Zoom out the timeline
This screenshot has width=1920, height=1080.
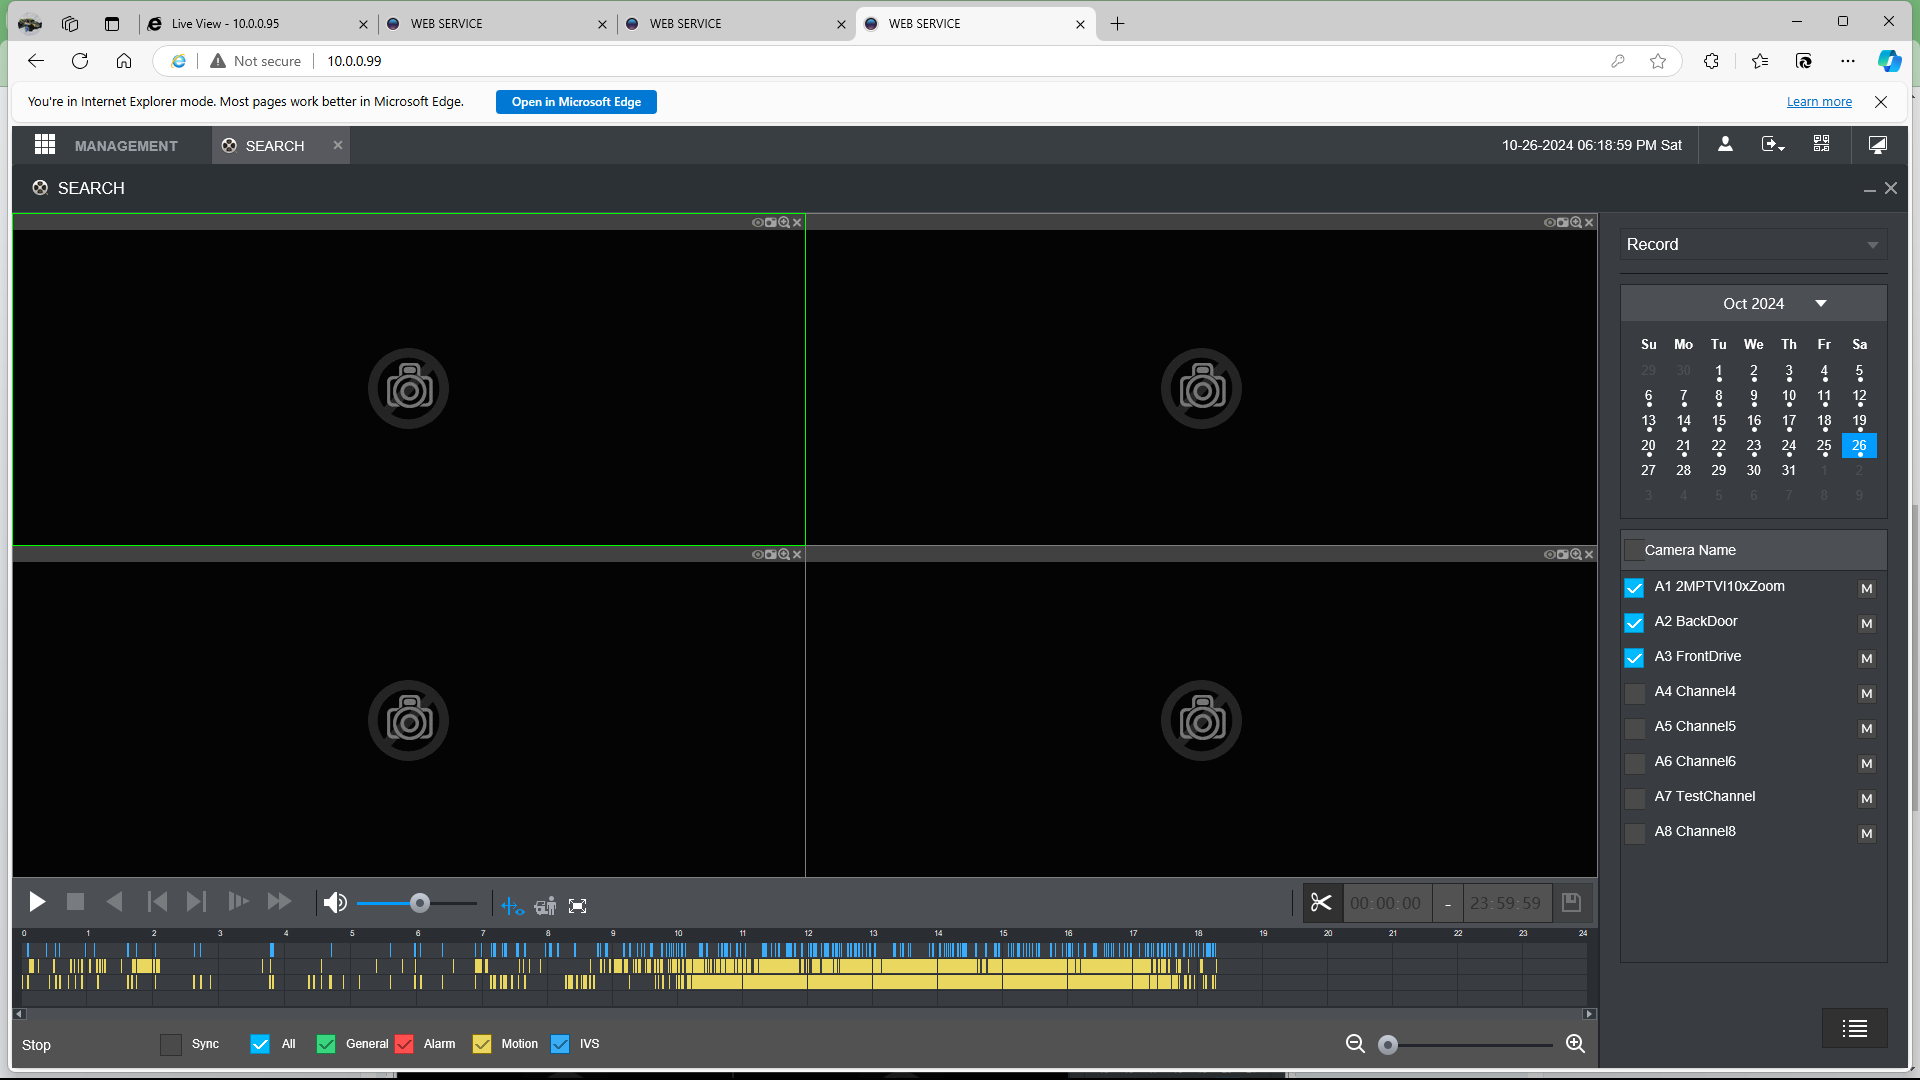1355,1044
